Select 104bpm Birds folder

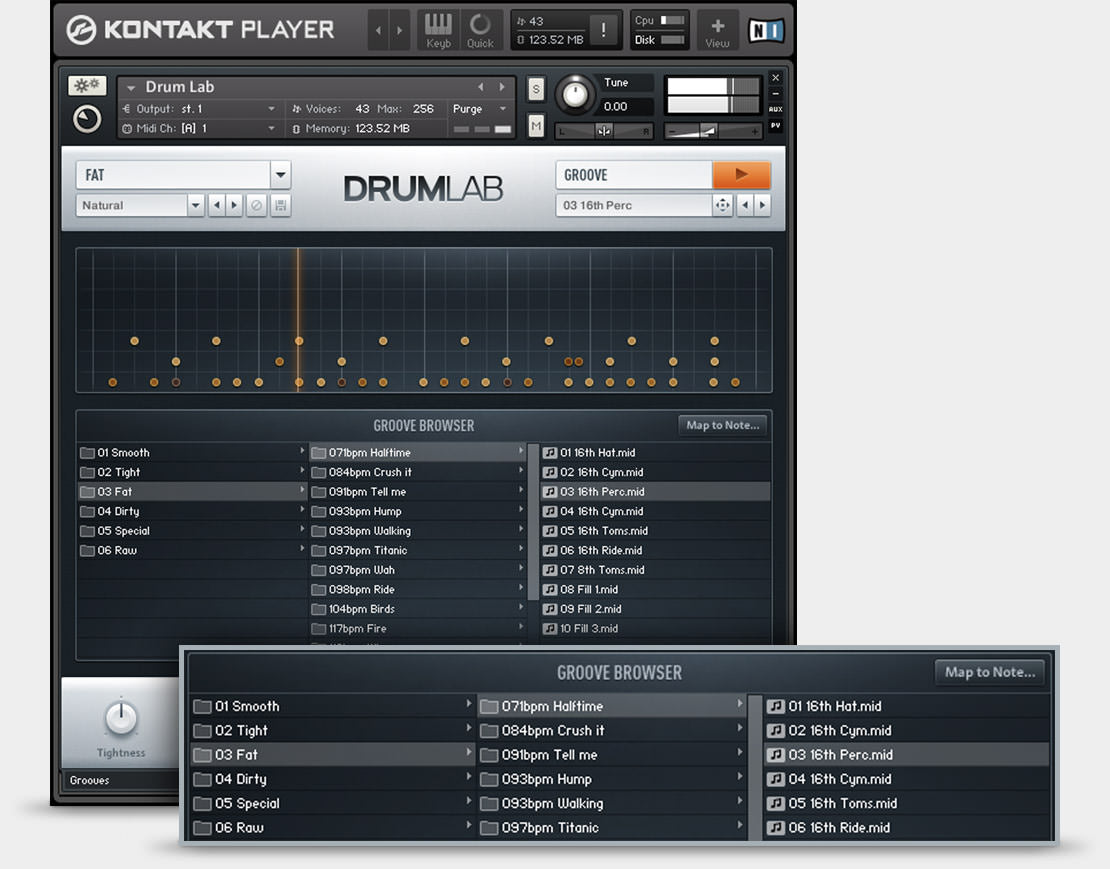coord(418,609)
